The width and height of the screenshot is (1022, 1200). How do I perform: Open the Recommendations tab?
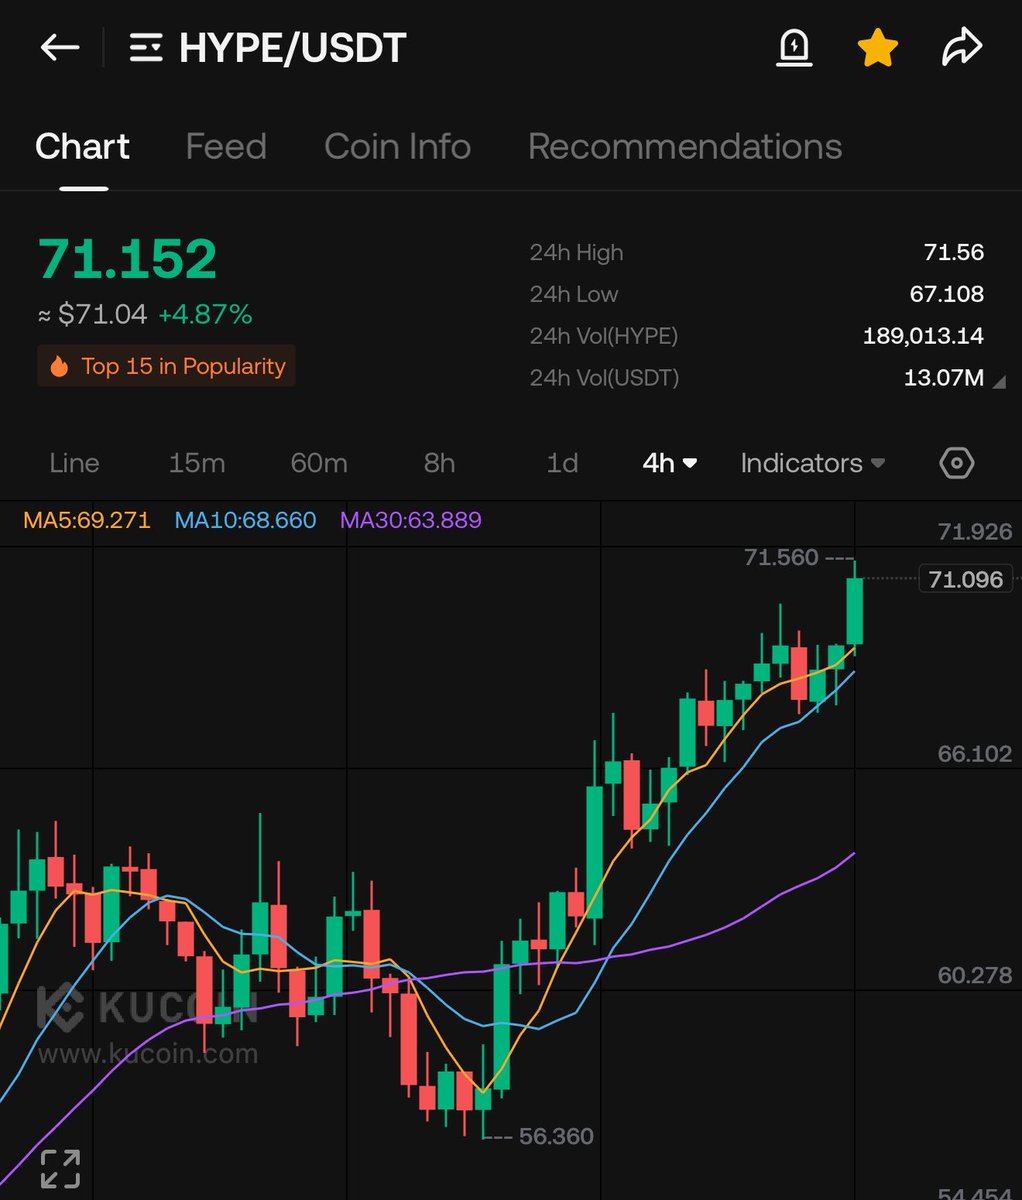point(685,146)
